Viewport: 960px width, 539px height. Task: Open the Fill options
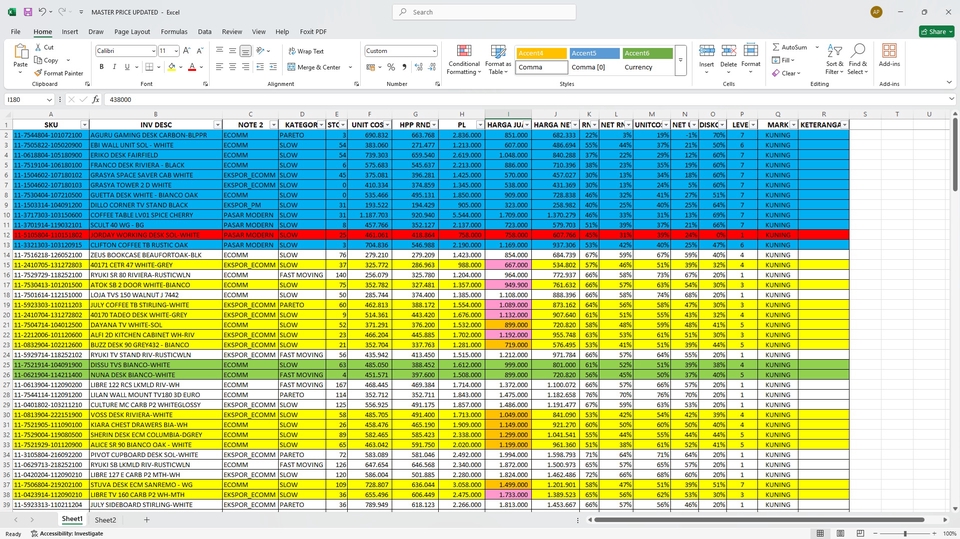point(783,60)
